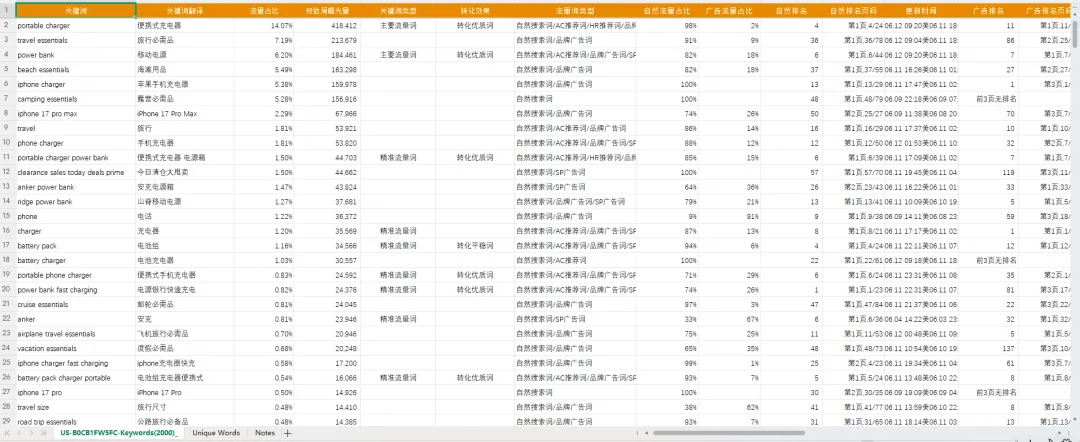Select the 自然流量占比 header cell

pyautogui.click(x=667, y=11)
